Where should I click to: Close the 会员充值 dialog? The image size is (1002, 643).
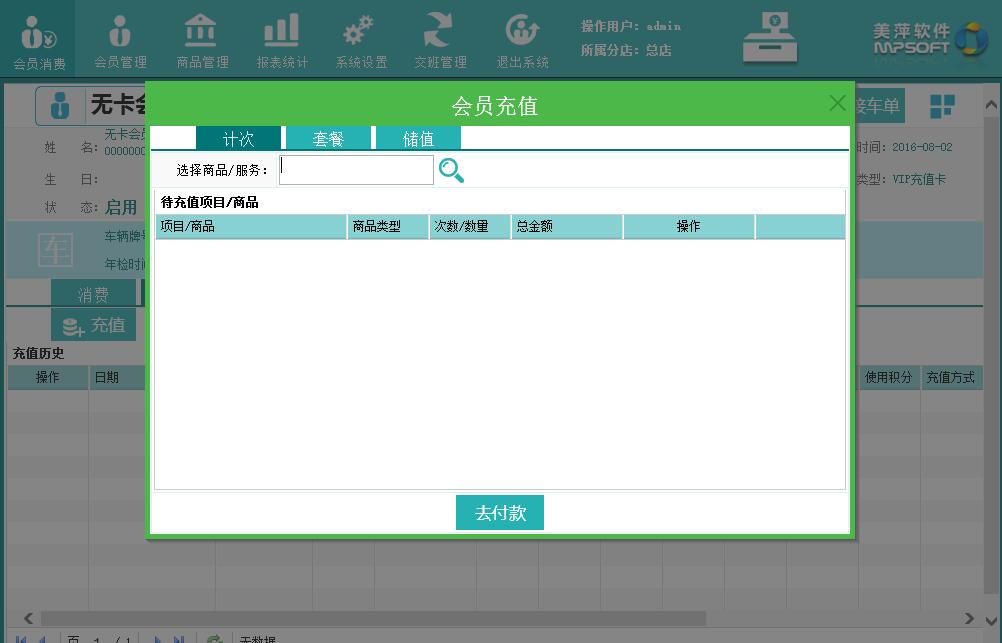tap(837, 103)
